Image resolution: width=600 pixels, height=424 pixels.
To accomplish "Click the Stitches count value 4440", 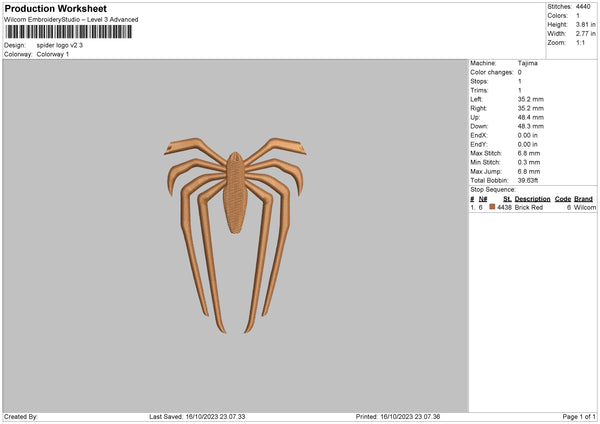I will click(x=583, y=7).
